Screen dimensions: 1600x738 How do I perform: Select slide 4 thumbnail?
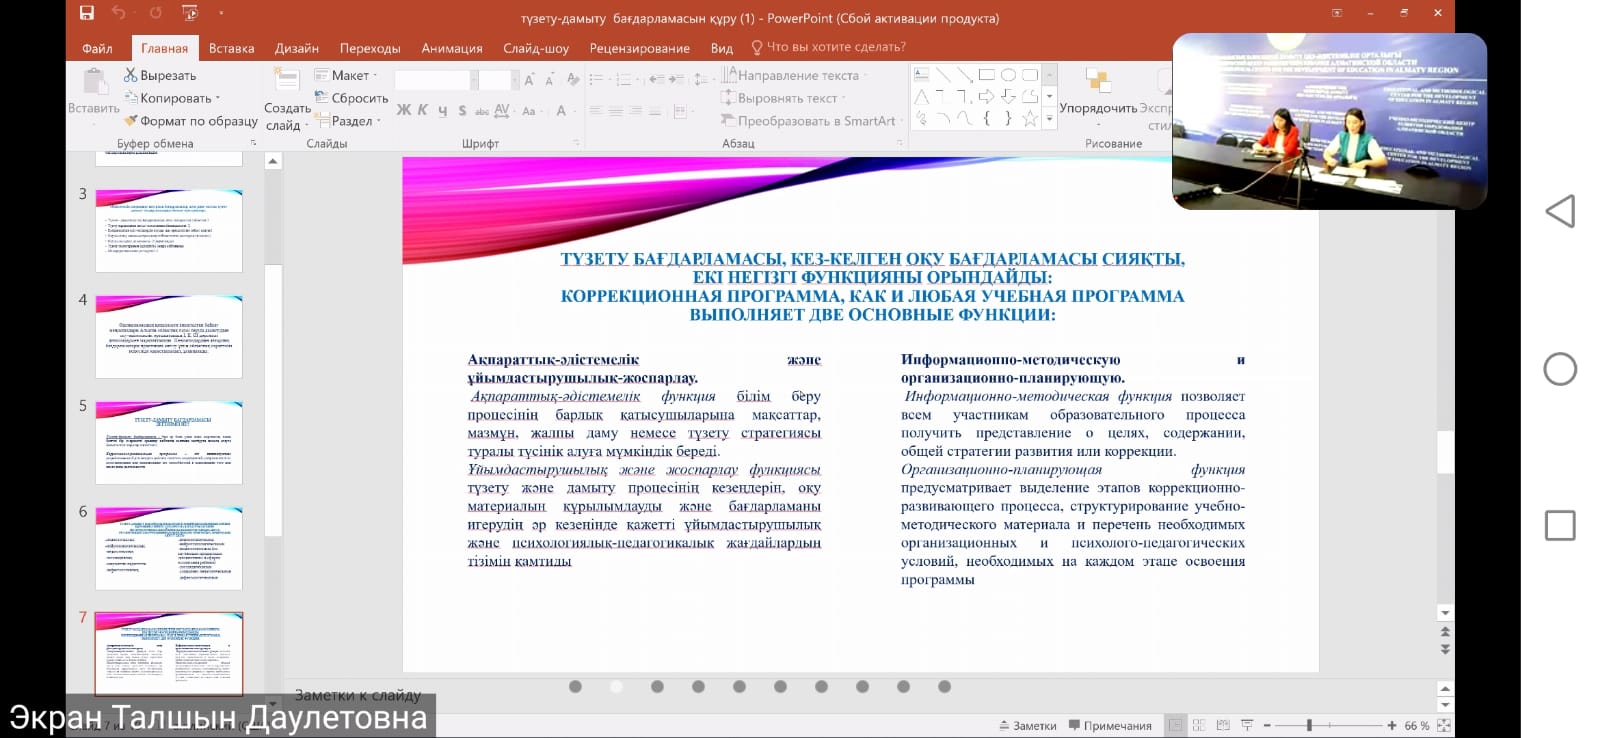pyautogui.click(x=169, y=337)
